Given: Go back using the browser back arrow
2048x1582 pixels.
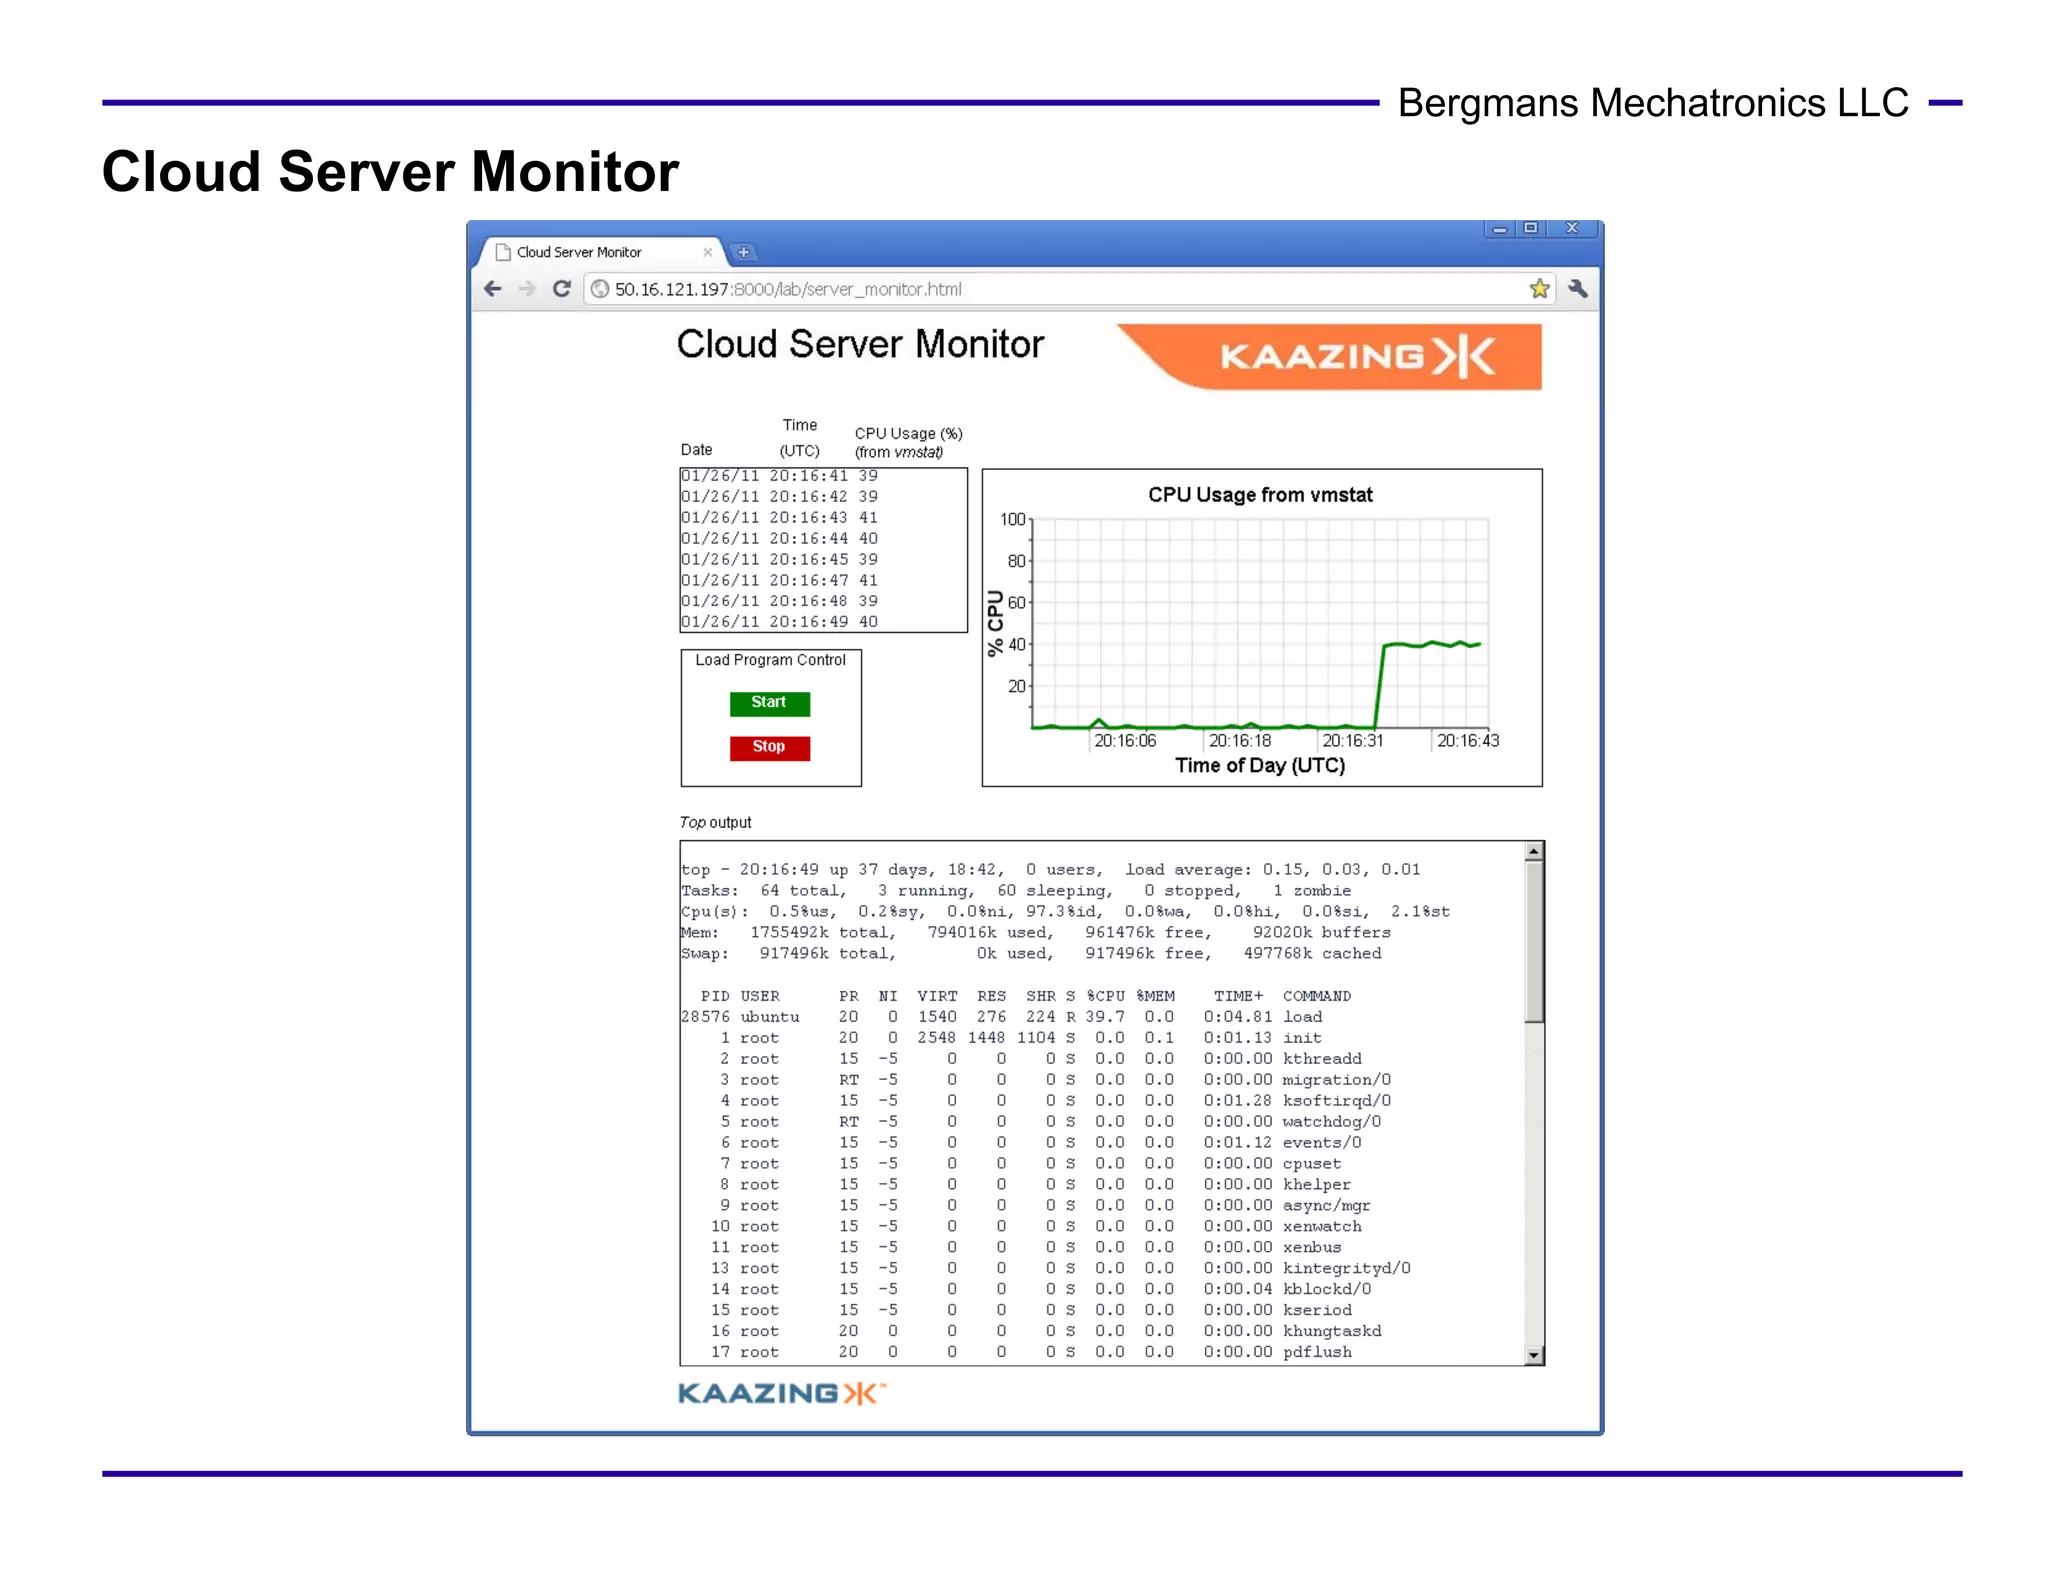Looking at the screenshot, I should pos(492,289).
